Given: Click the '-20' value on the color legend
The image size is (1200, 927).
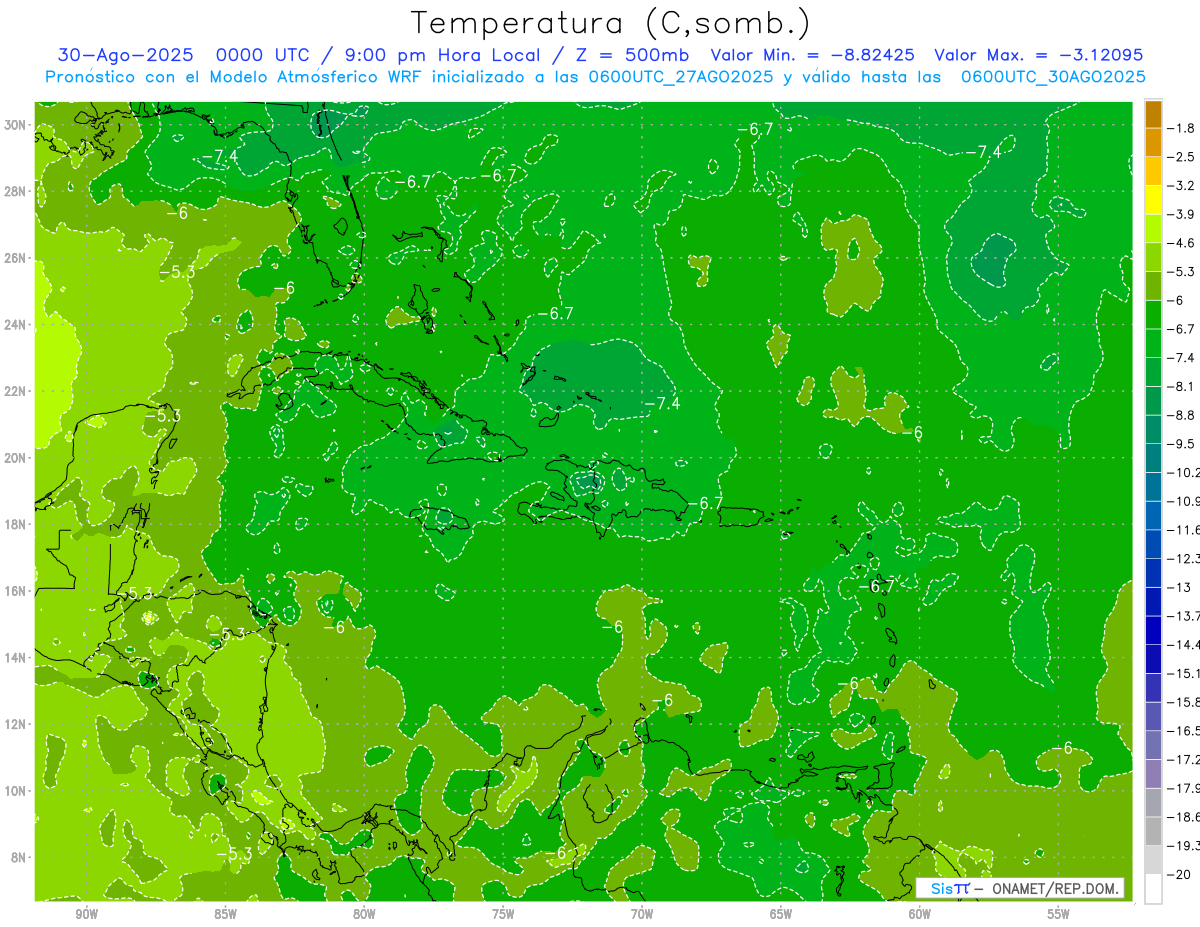Looking at the screenshot, I should click(1179, 874).
